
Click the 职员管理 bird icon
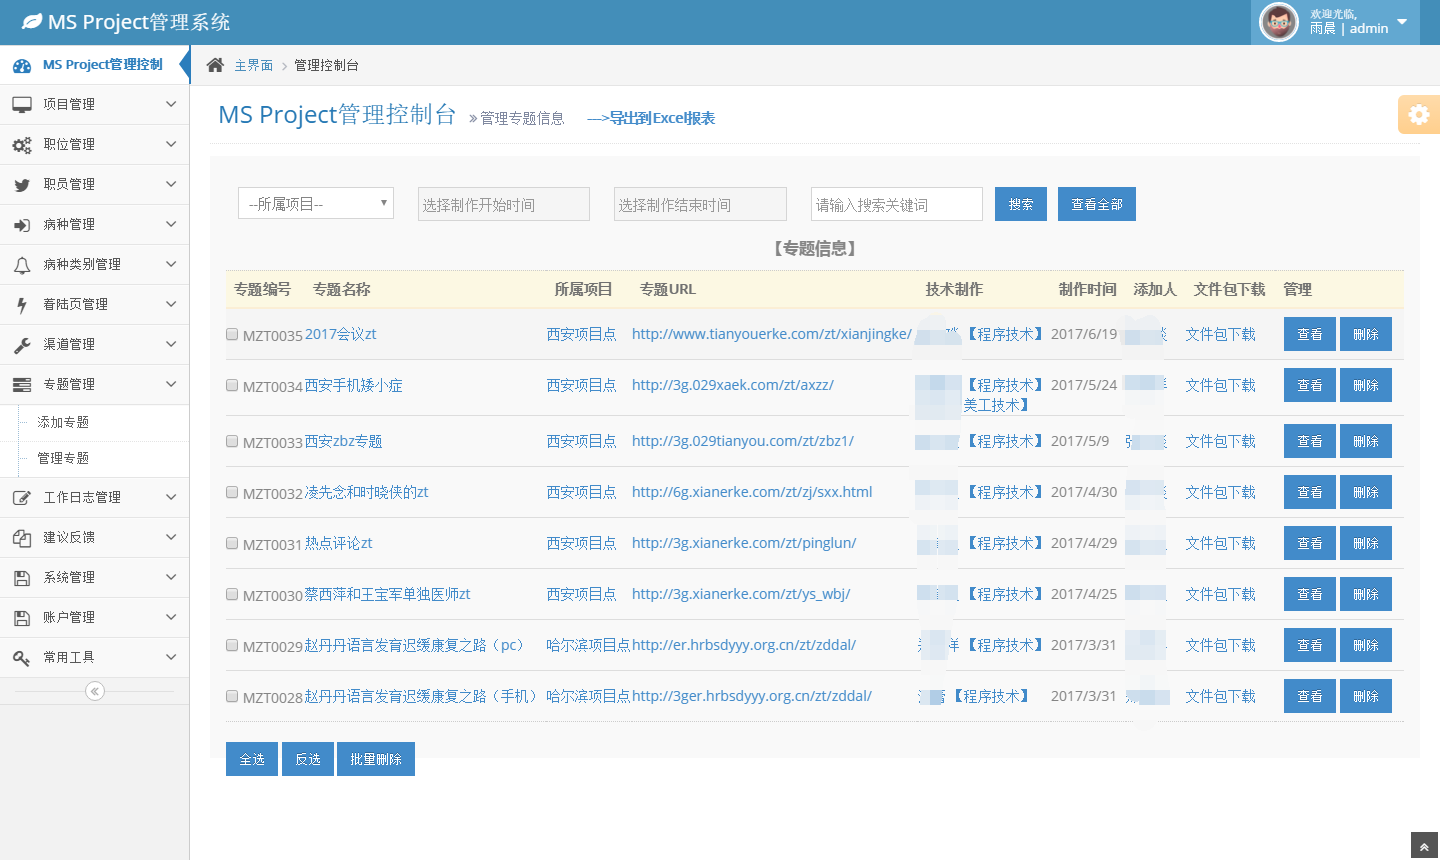coord(22,184)
